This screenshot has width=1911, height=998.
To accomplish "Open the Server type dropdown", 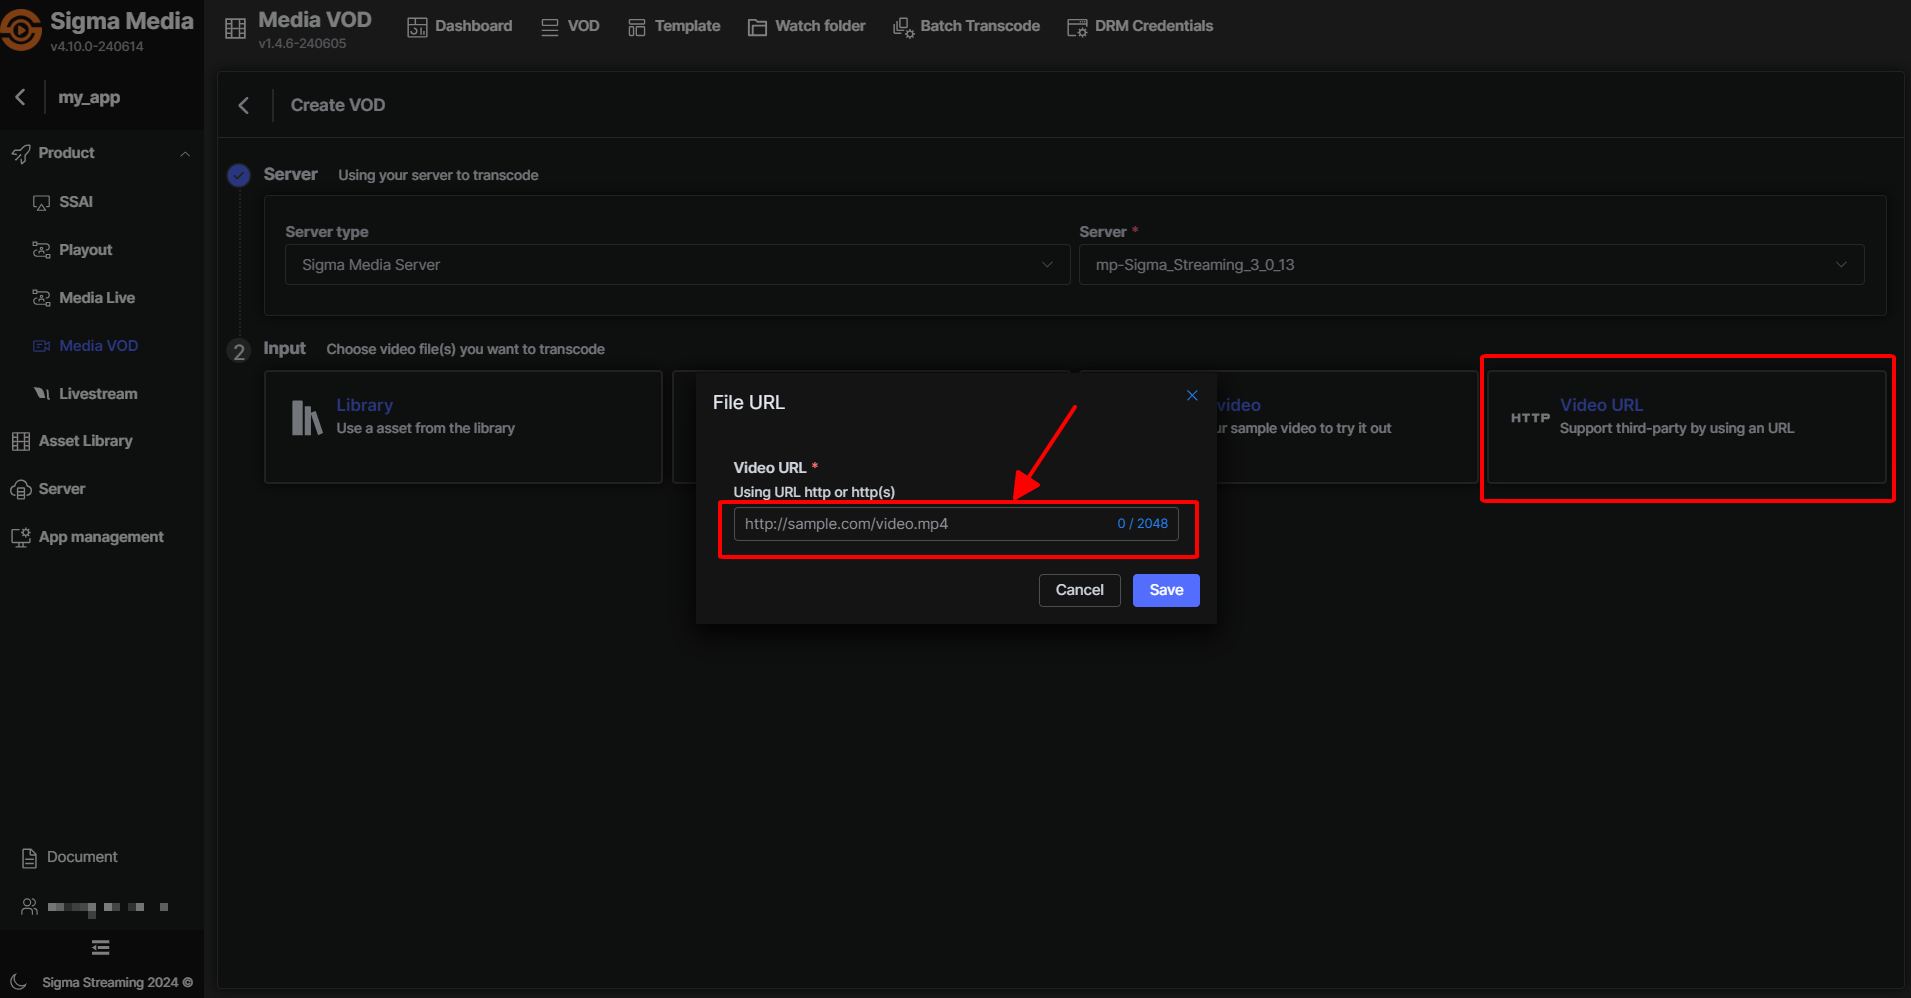I will pyautogui.click(x=677, y=265).
